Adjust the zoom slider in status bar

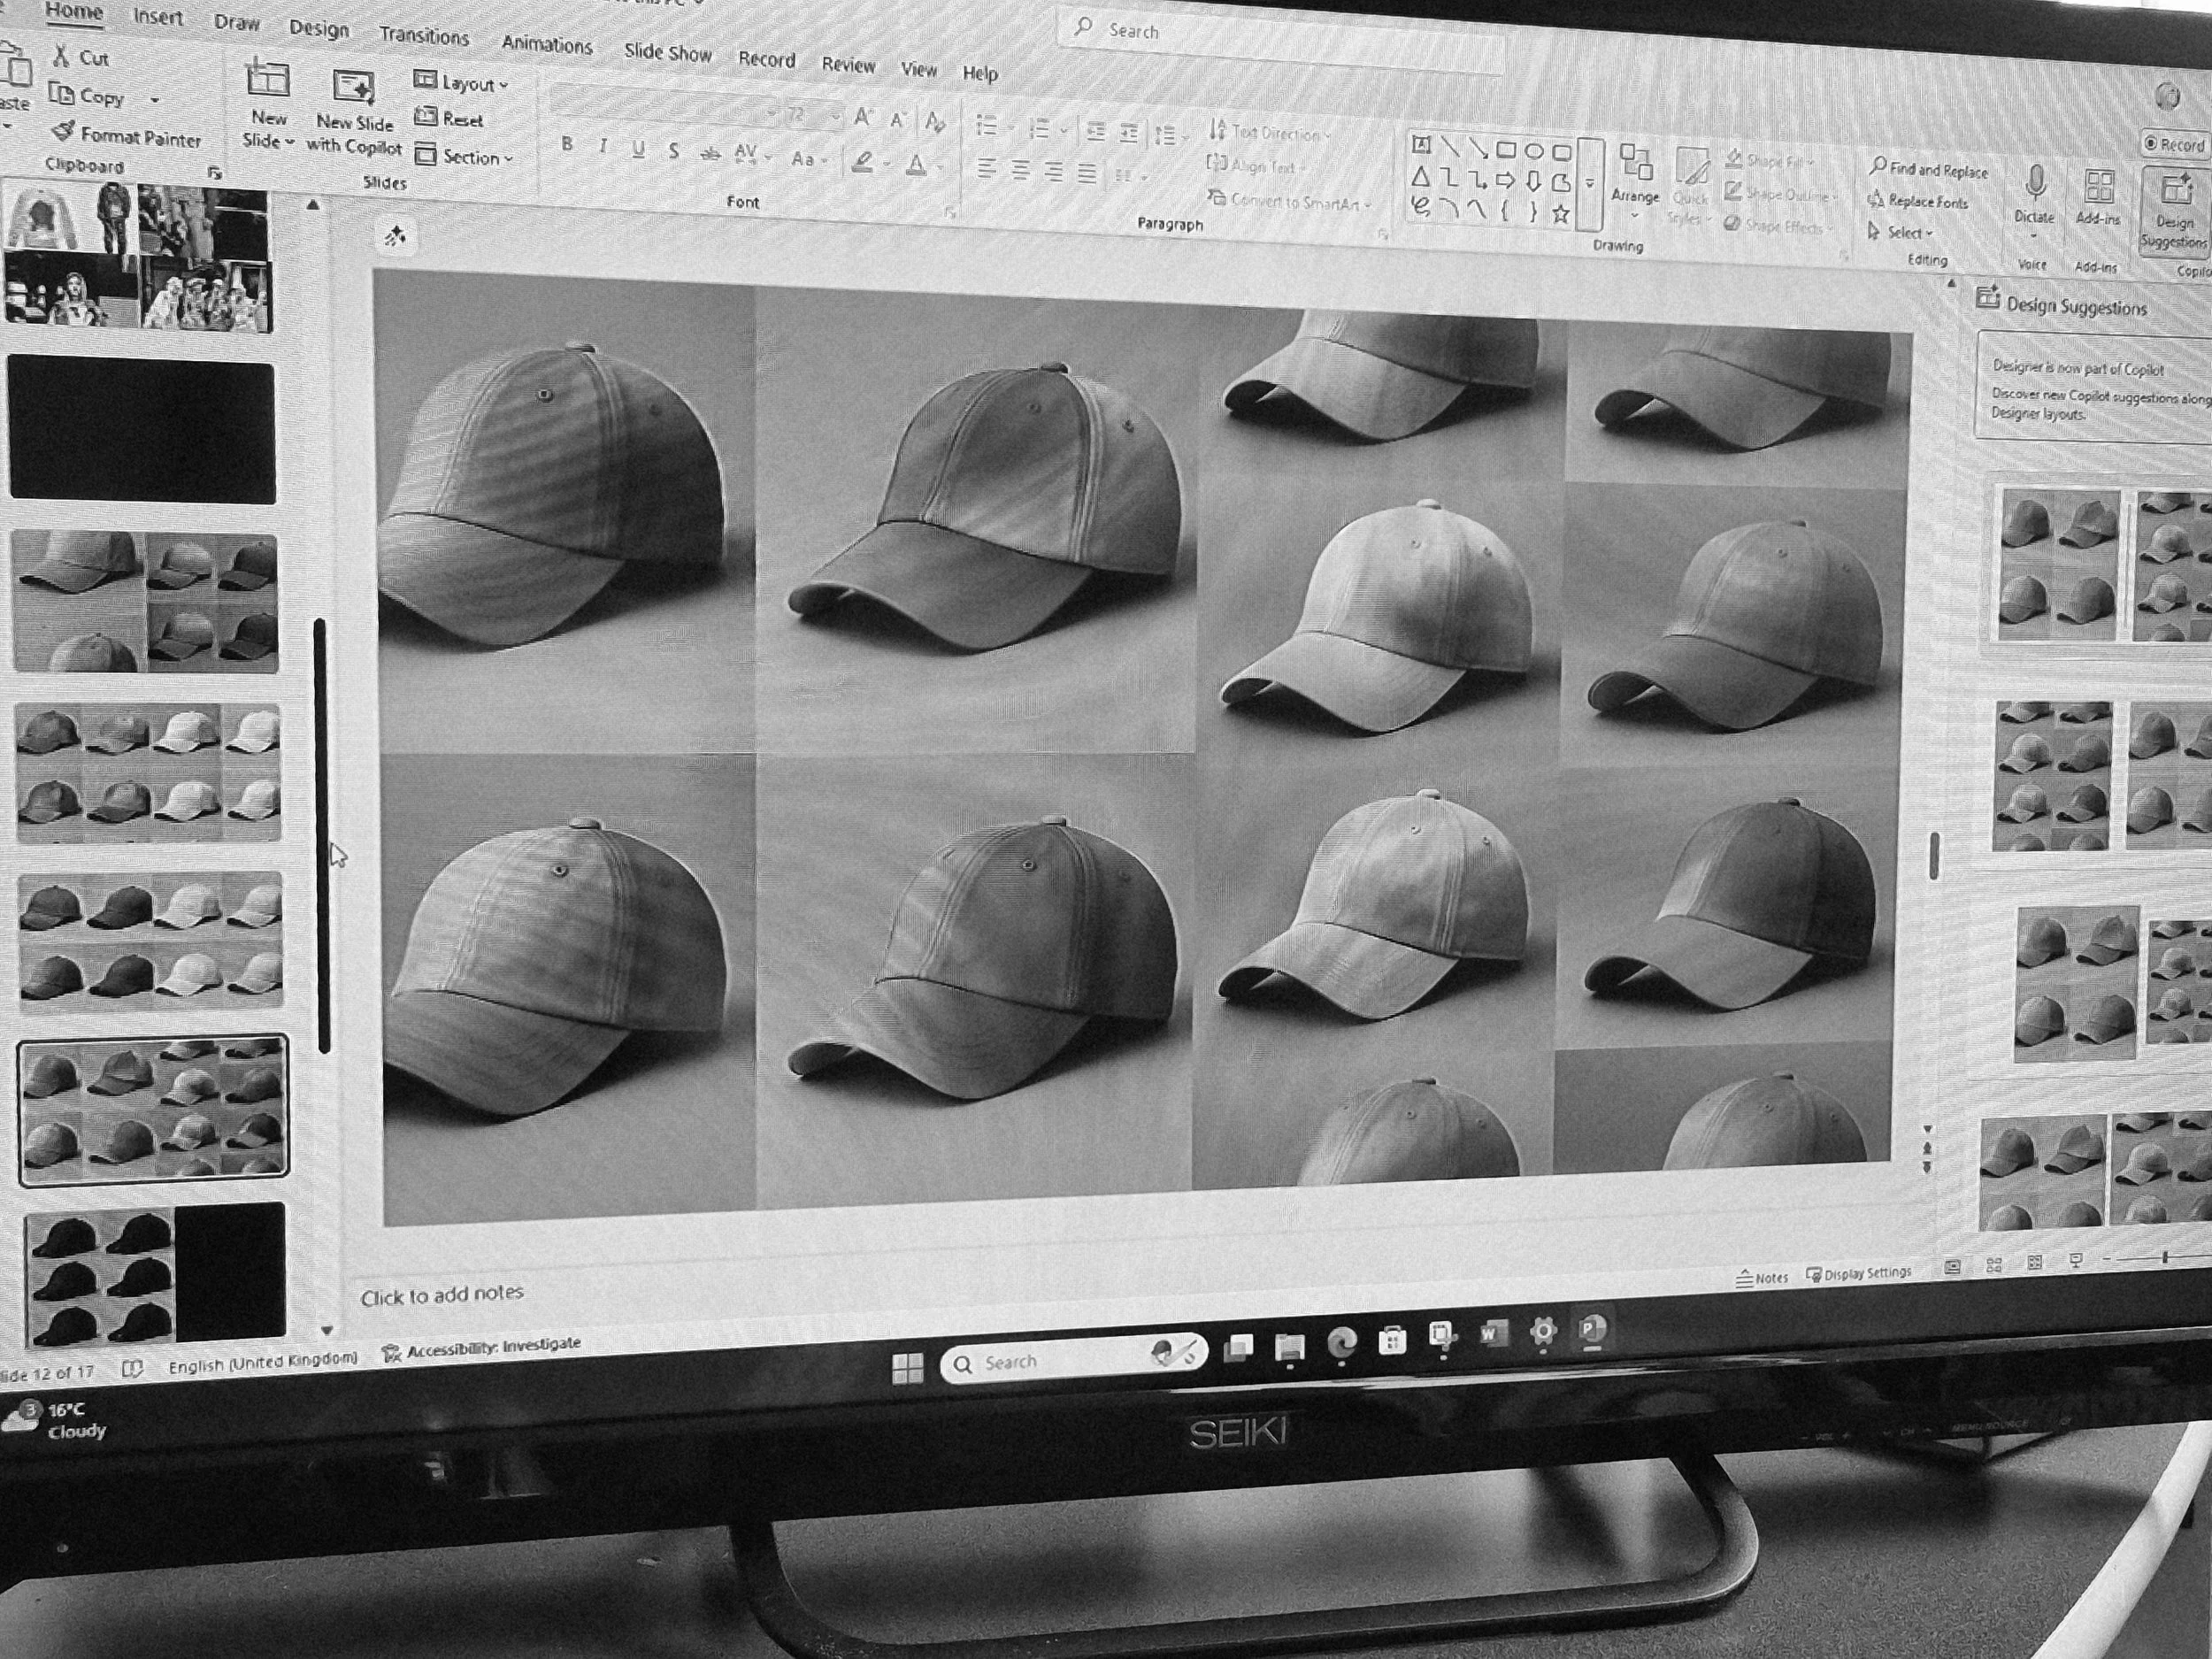tap(2166, 1257)
